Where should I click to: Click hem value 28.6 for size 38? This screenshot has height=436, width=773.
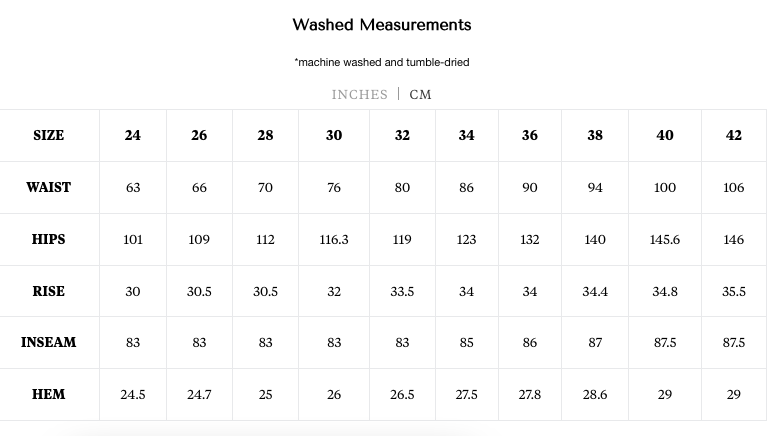coord(595,395)
